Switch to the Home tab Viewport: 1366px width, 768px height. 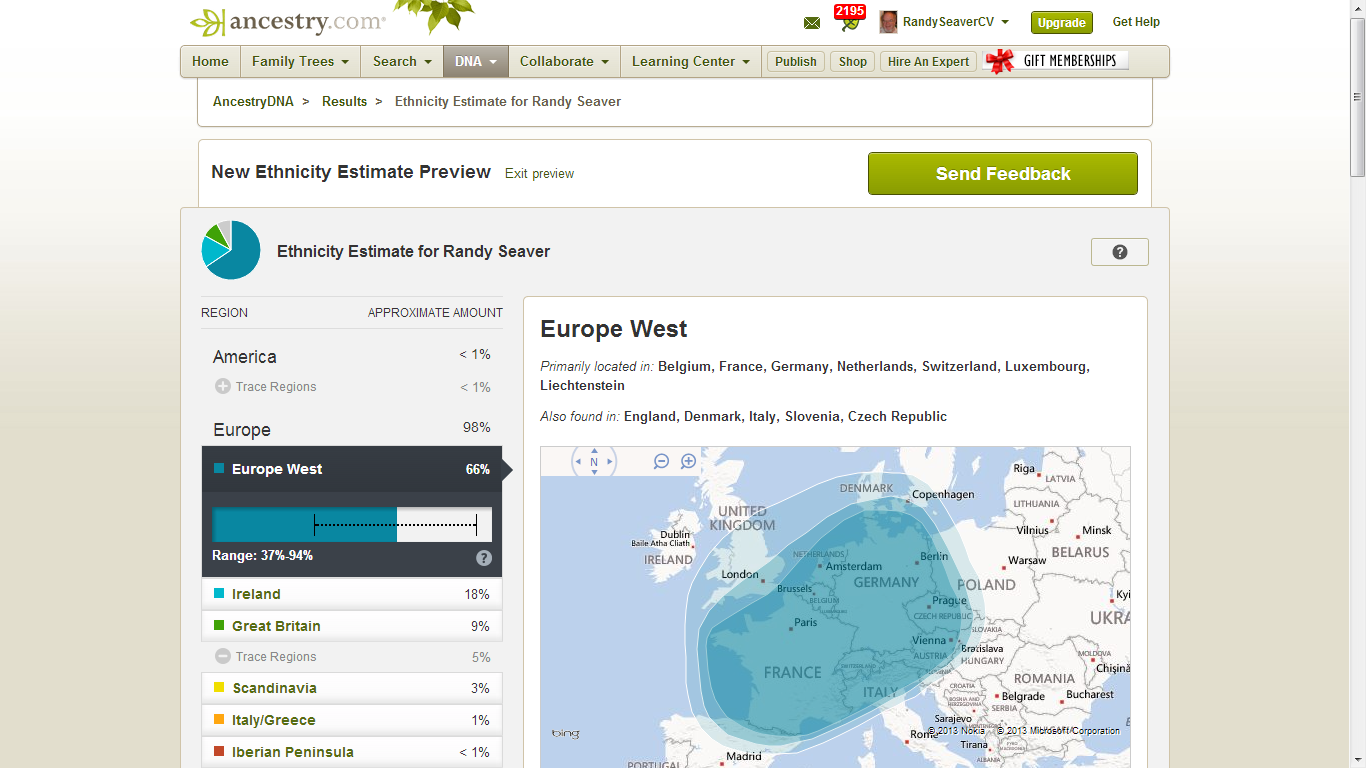[210, 61]
